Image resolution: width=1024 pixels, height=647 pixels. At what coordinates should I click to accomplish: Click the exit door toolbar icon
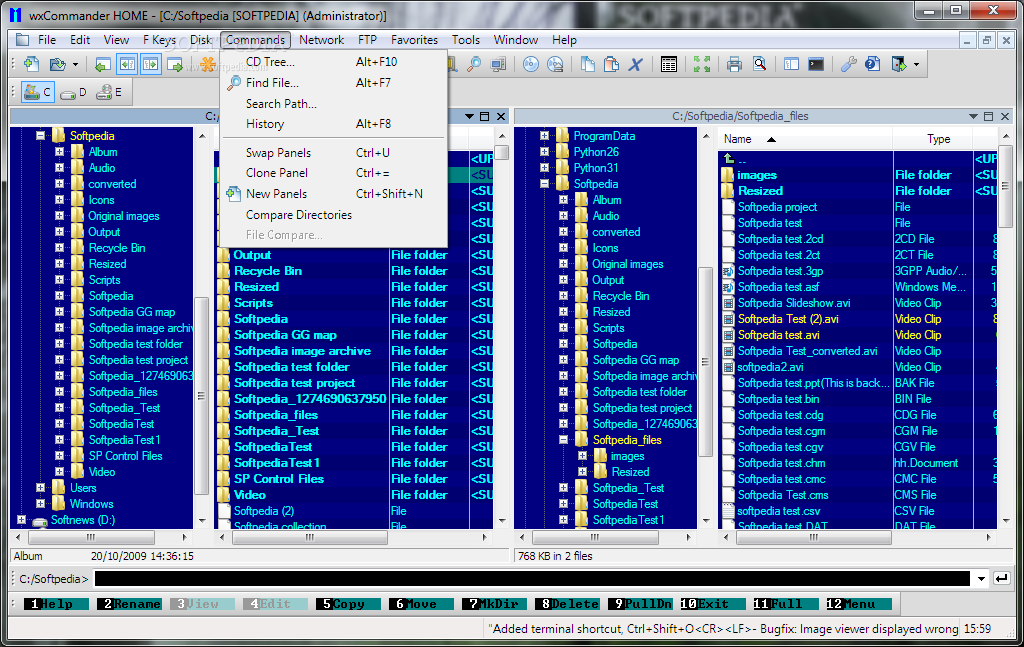point(899,64)
